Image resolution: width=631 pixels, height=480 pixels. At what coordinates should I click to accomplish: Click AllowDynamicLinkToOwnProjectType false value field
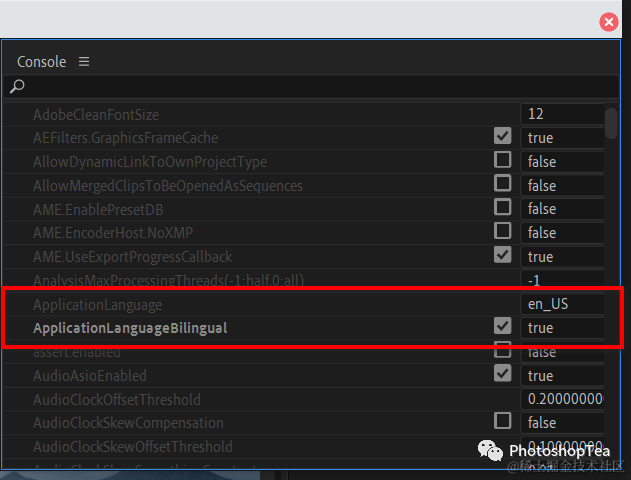[x=562, y=162]
